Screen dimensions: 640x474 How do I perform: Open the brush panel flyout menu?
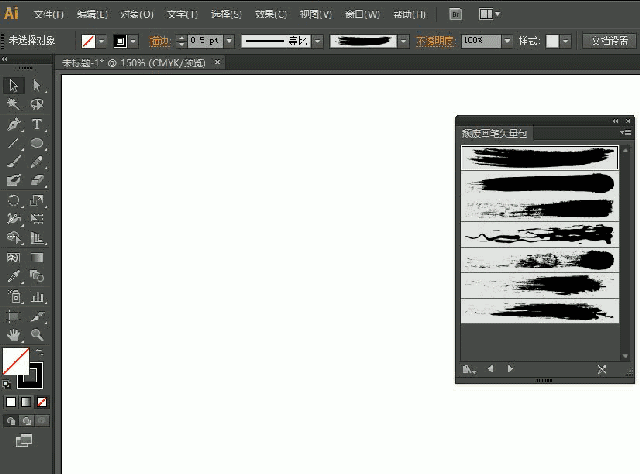tap(627, 132)
